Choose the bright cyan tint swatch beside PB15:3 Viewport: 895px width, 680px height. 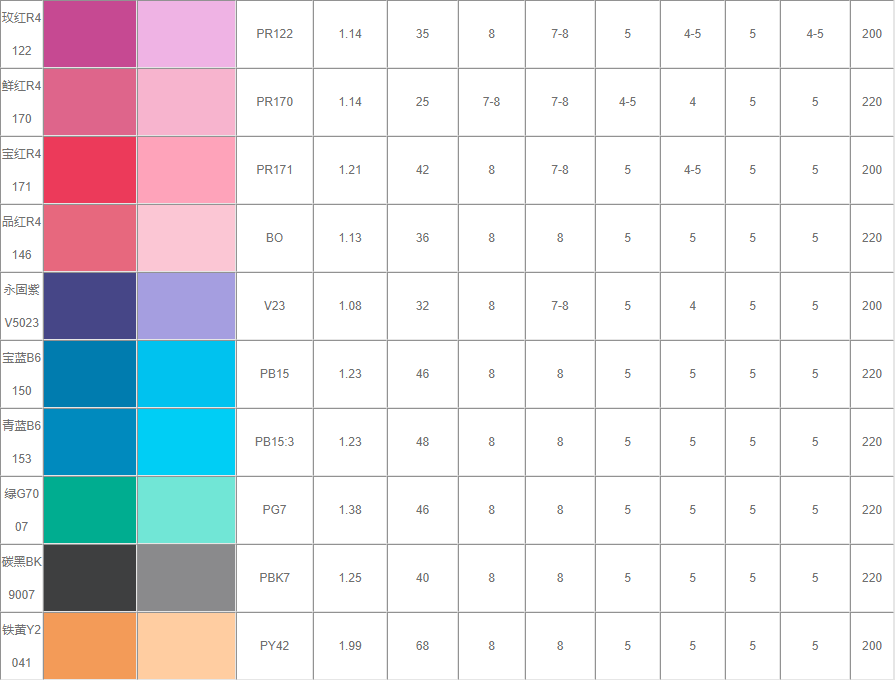pos(186,442)
